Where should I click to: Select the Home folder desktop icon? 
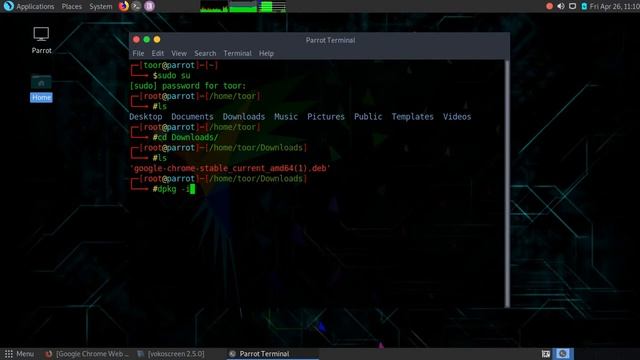click(x=41, y=88)
